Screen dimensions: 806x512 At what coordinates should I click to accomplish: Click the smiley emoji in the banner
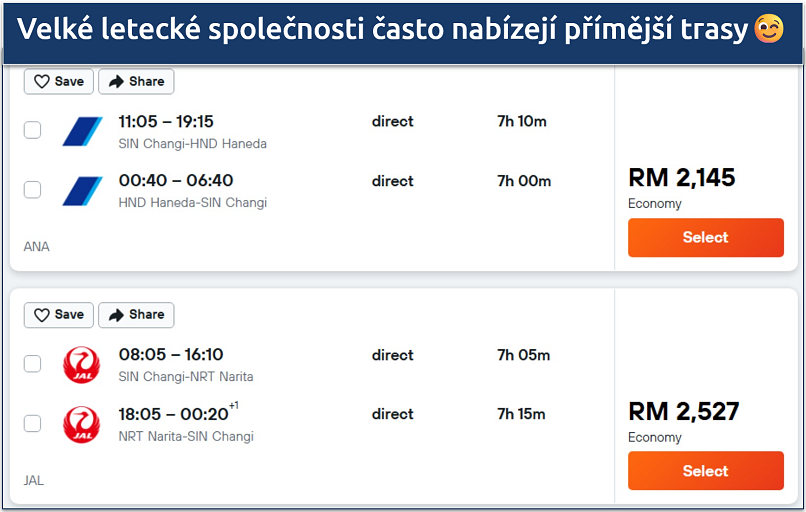click(x=769, y=30)
